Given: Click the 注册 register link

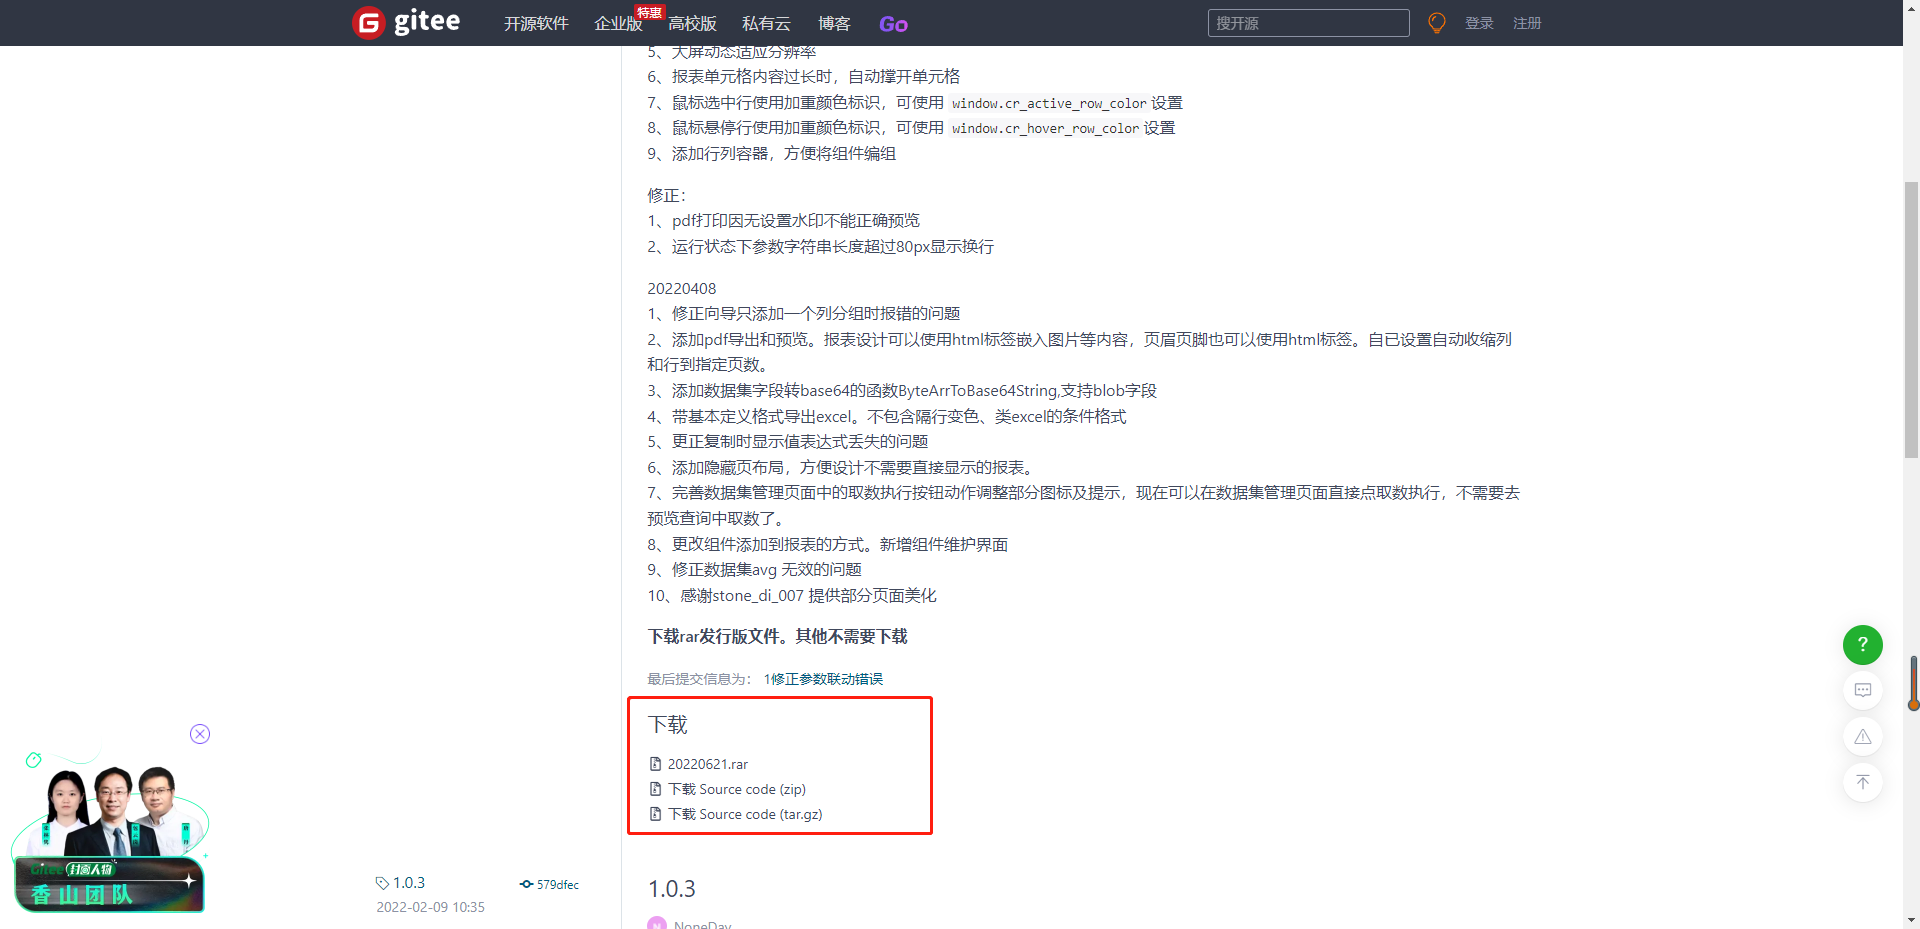Looking at the screenshot, I should click(x=1527, y=23).
